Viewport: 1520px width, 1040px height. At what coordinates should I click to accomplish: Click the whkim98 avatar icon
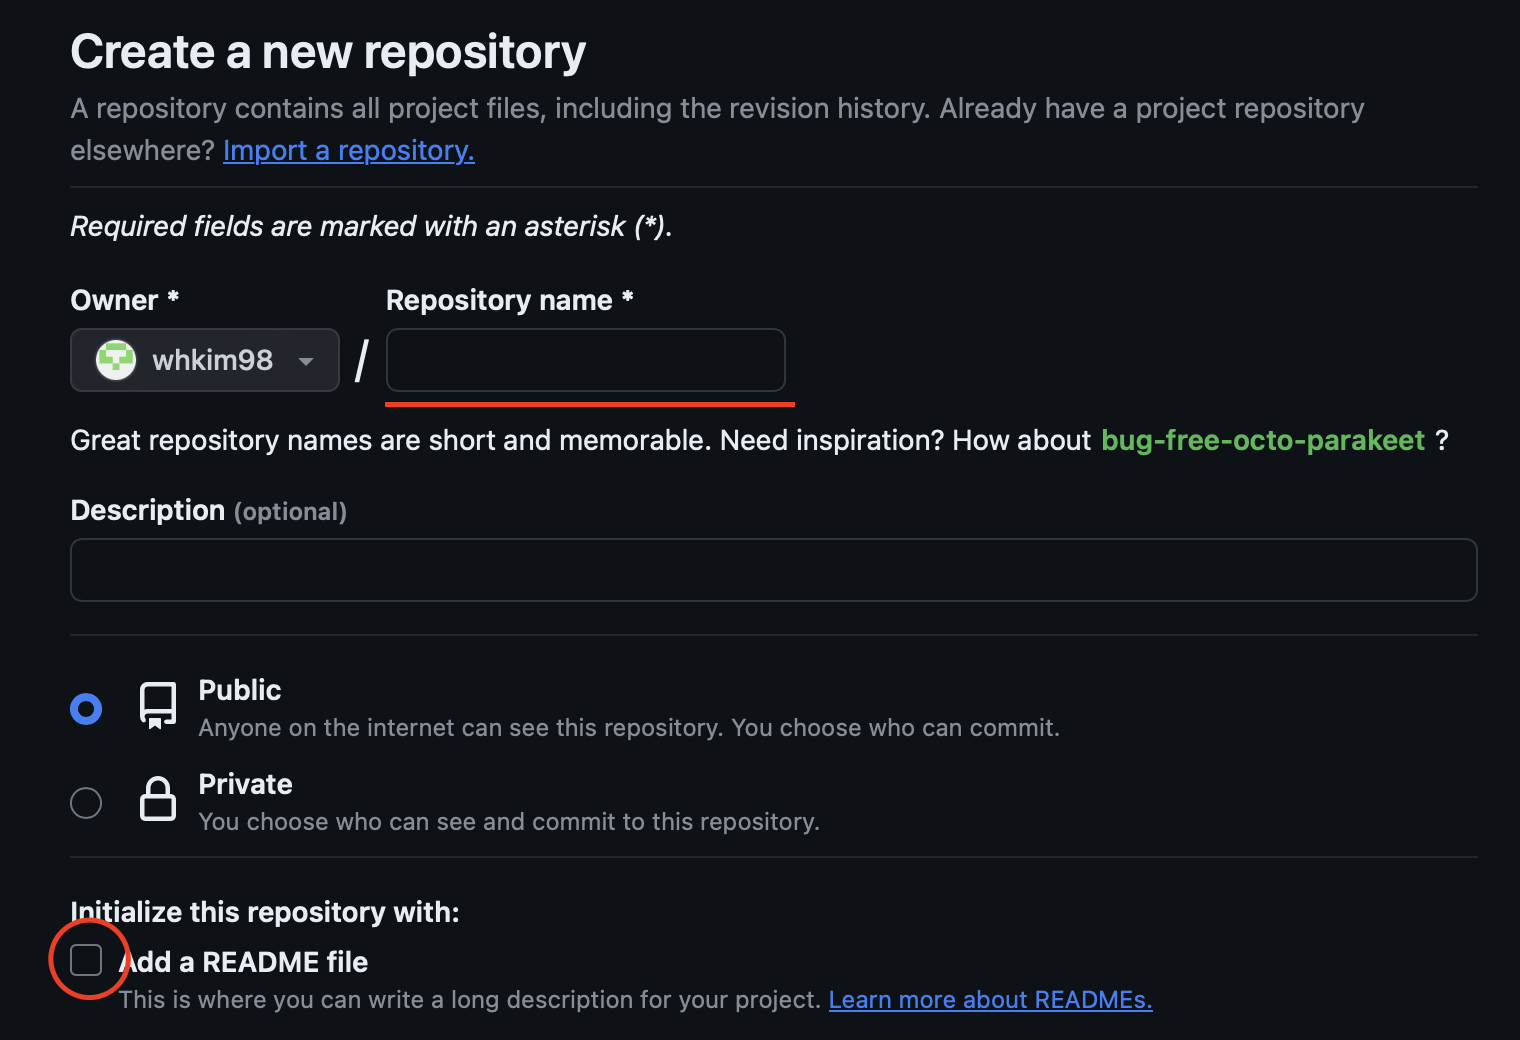point(116,360)
